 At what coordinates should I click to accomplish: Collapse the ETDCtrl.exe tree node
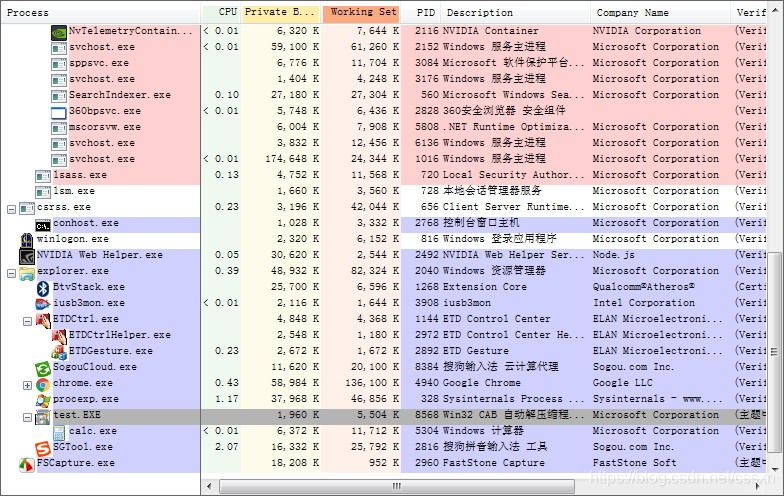pyautogui.click(x=28, y=322)
